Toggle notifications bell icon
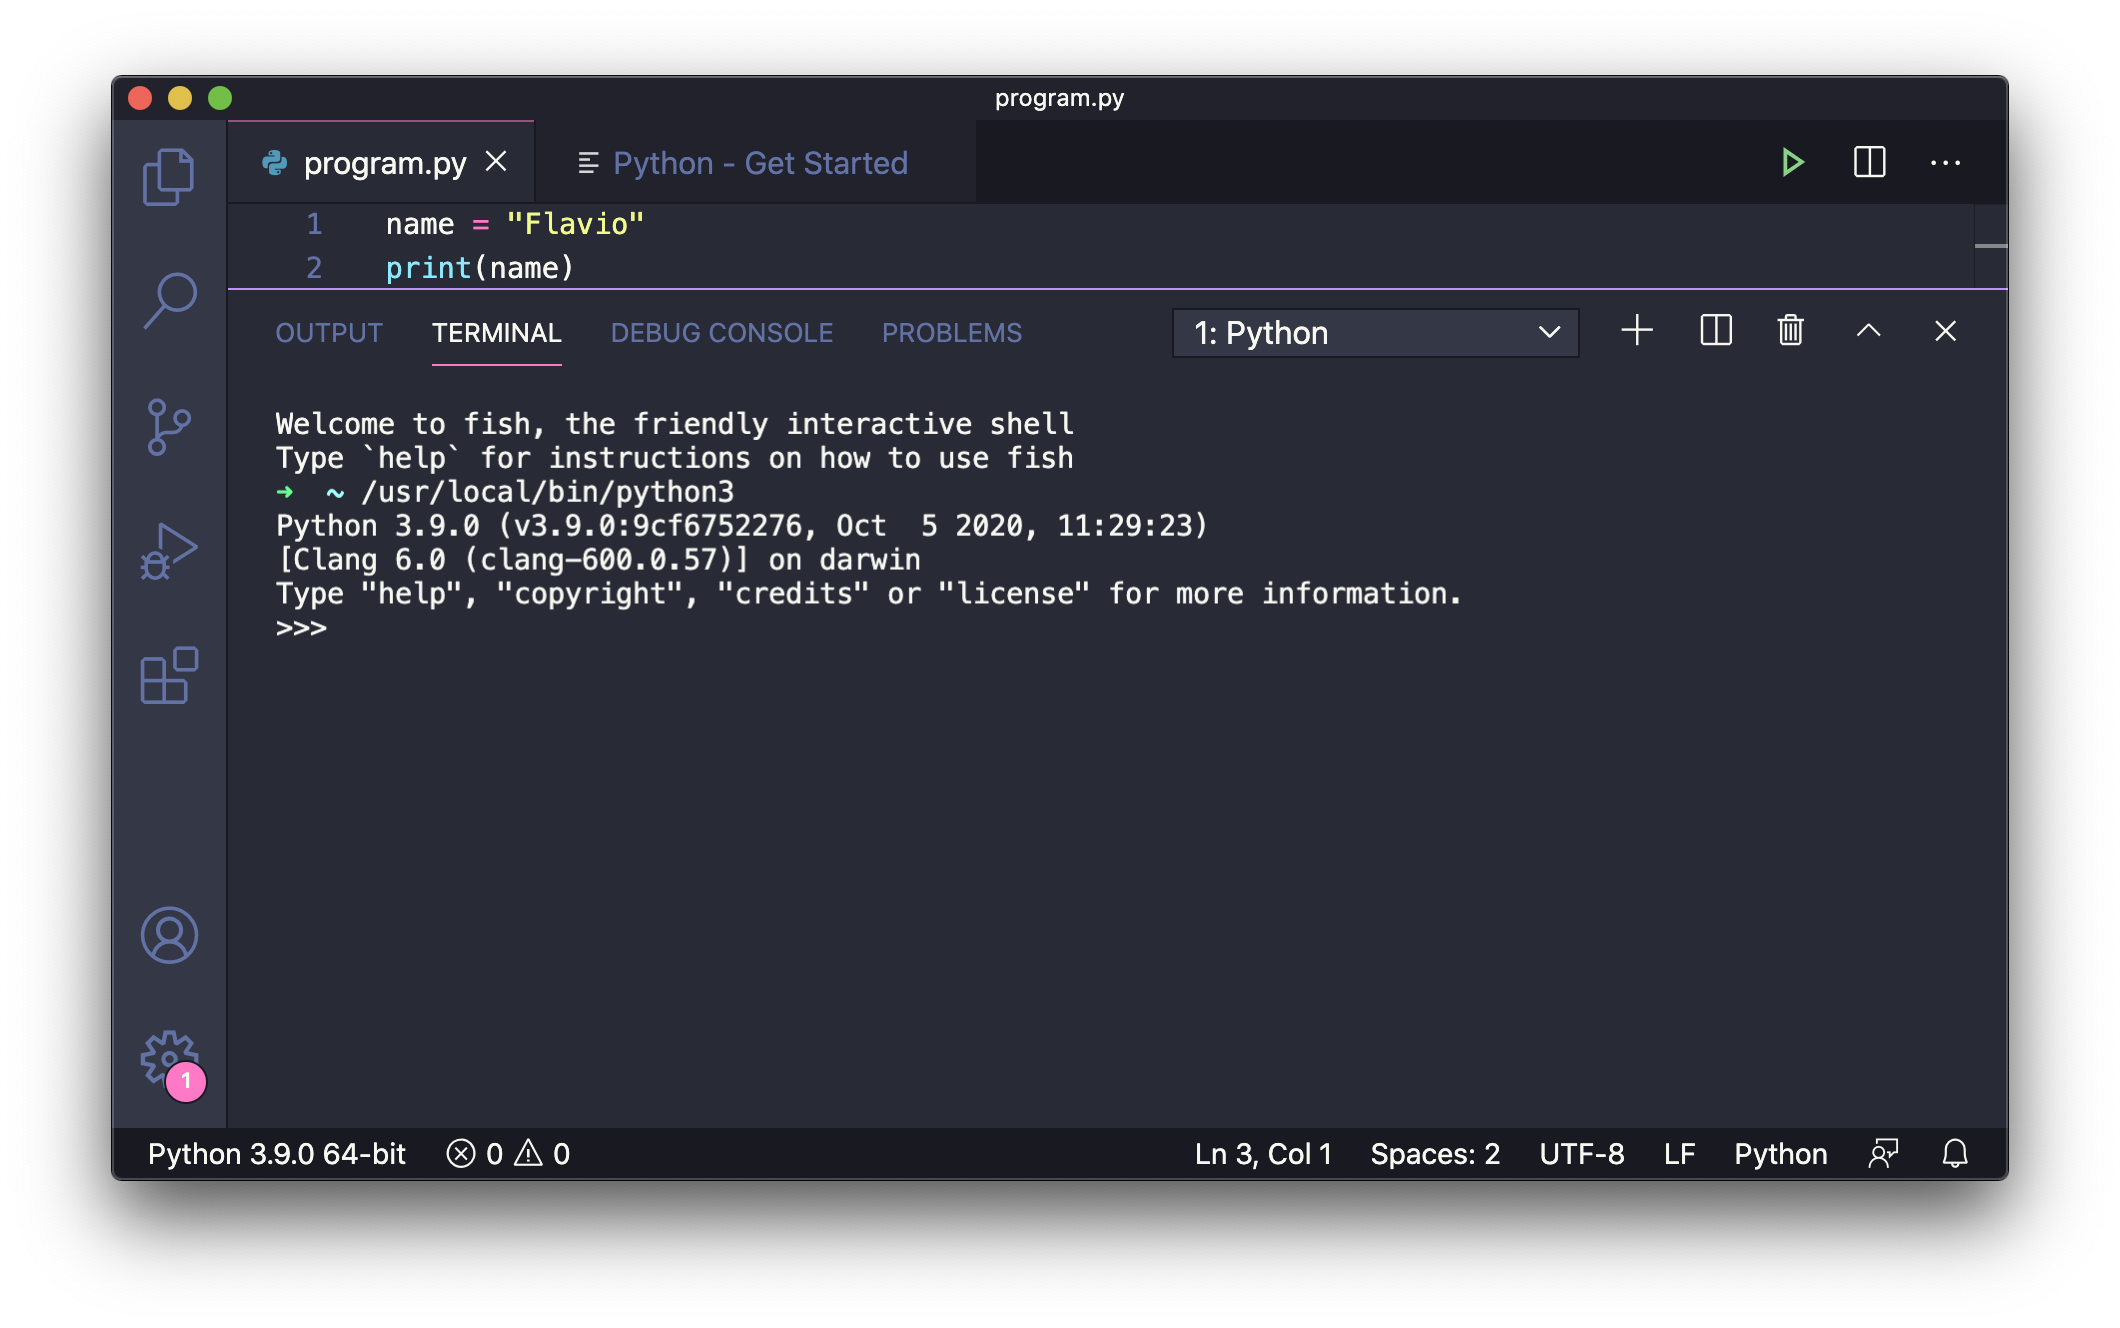 tap(1955, 1152)
